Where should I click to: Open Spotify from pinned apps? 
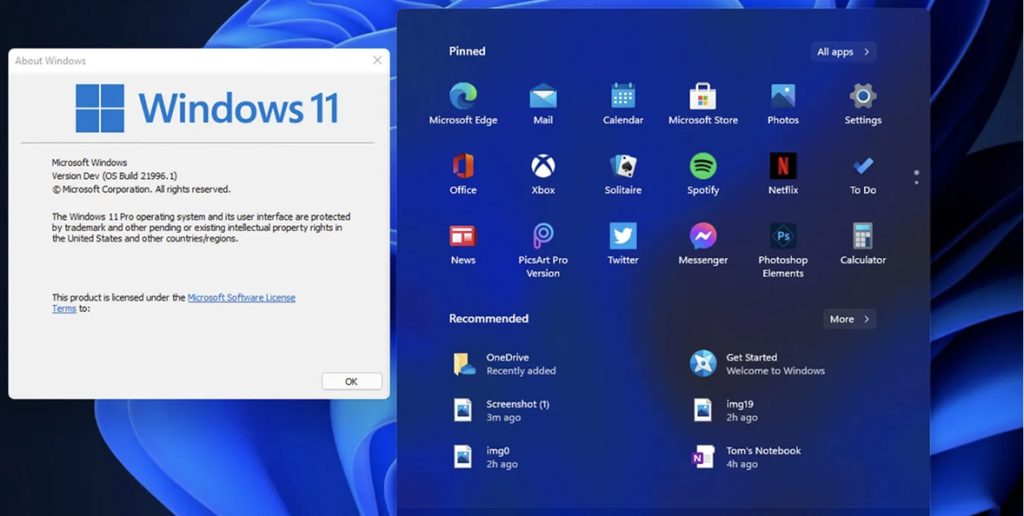(x=703, y=173)
